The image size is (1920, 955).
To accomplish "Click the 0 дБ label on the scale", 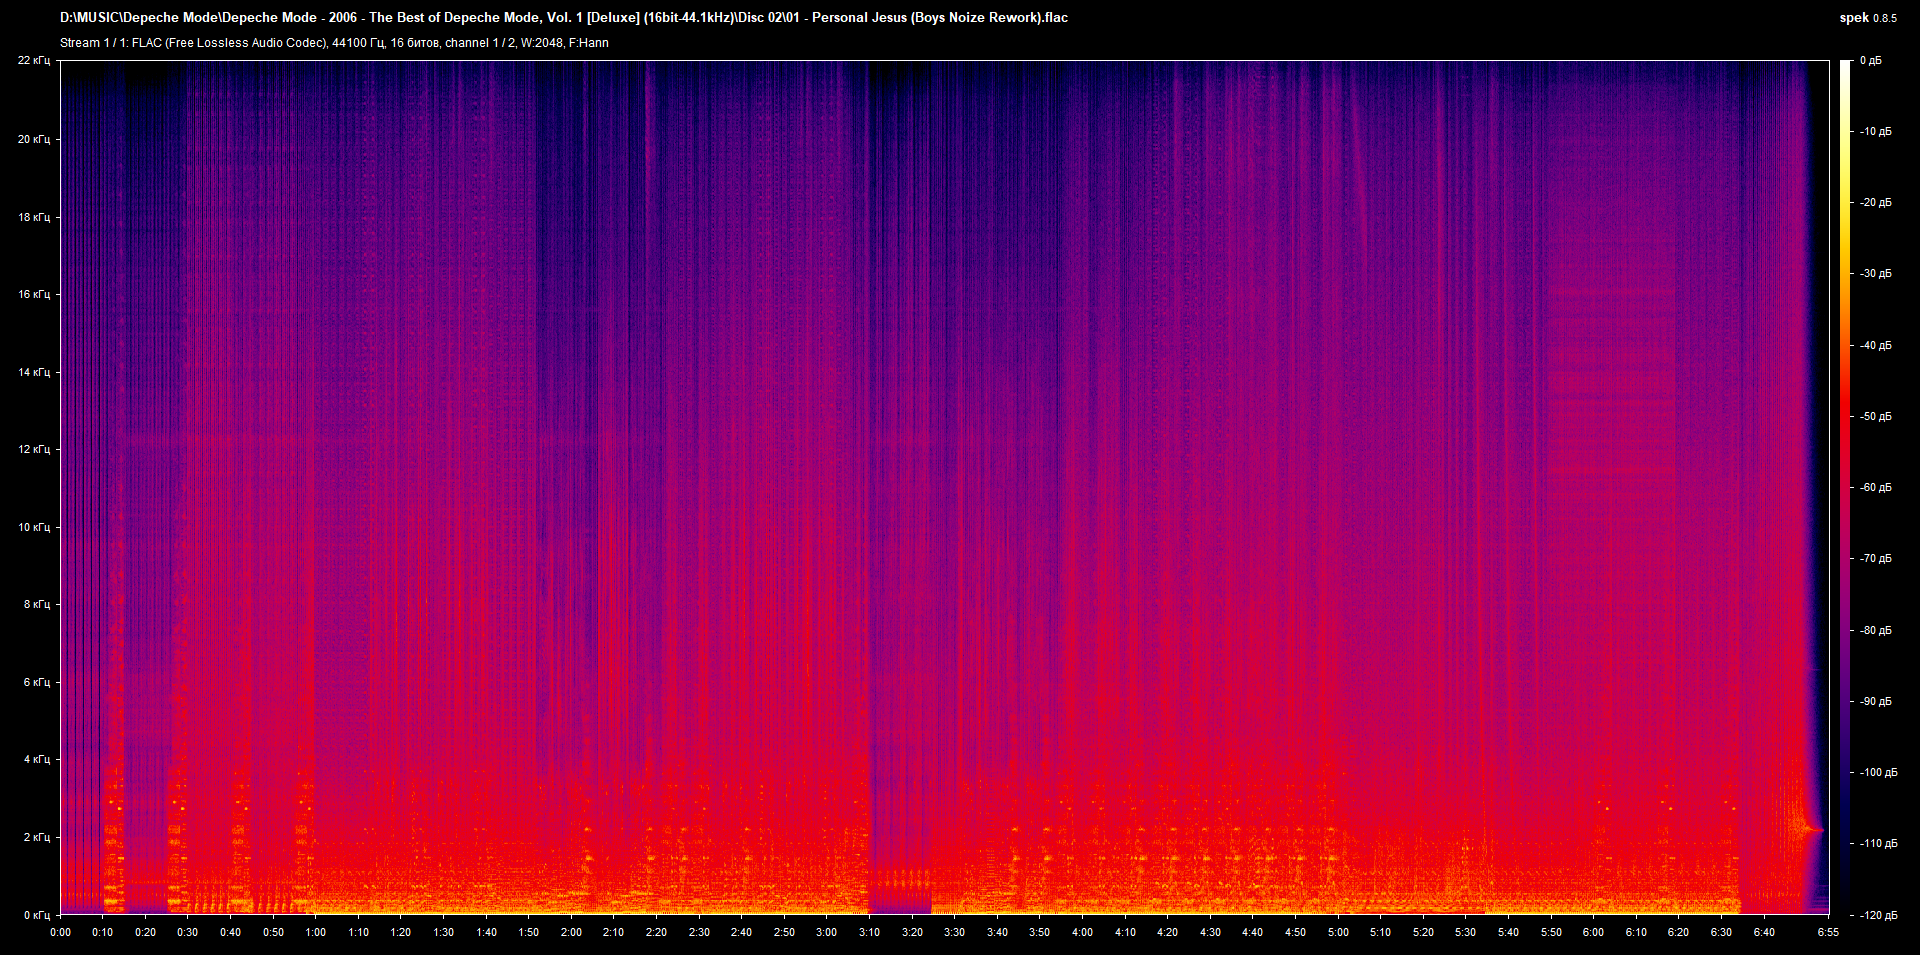I will (x=1870, y=61).
